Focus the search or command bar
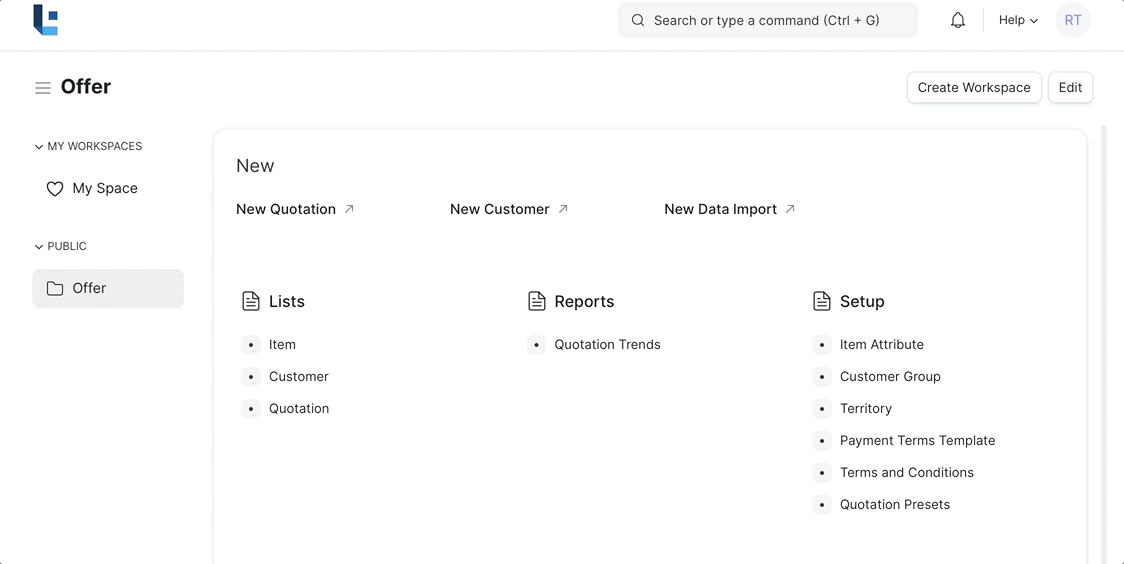This screenshot has width=1124, height=564. [x=767, y=20]
